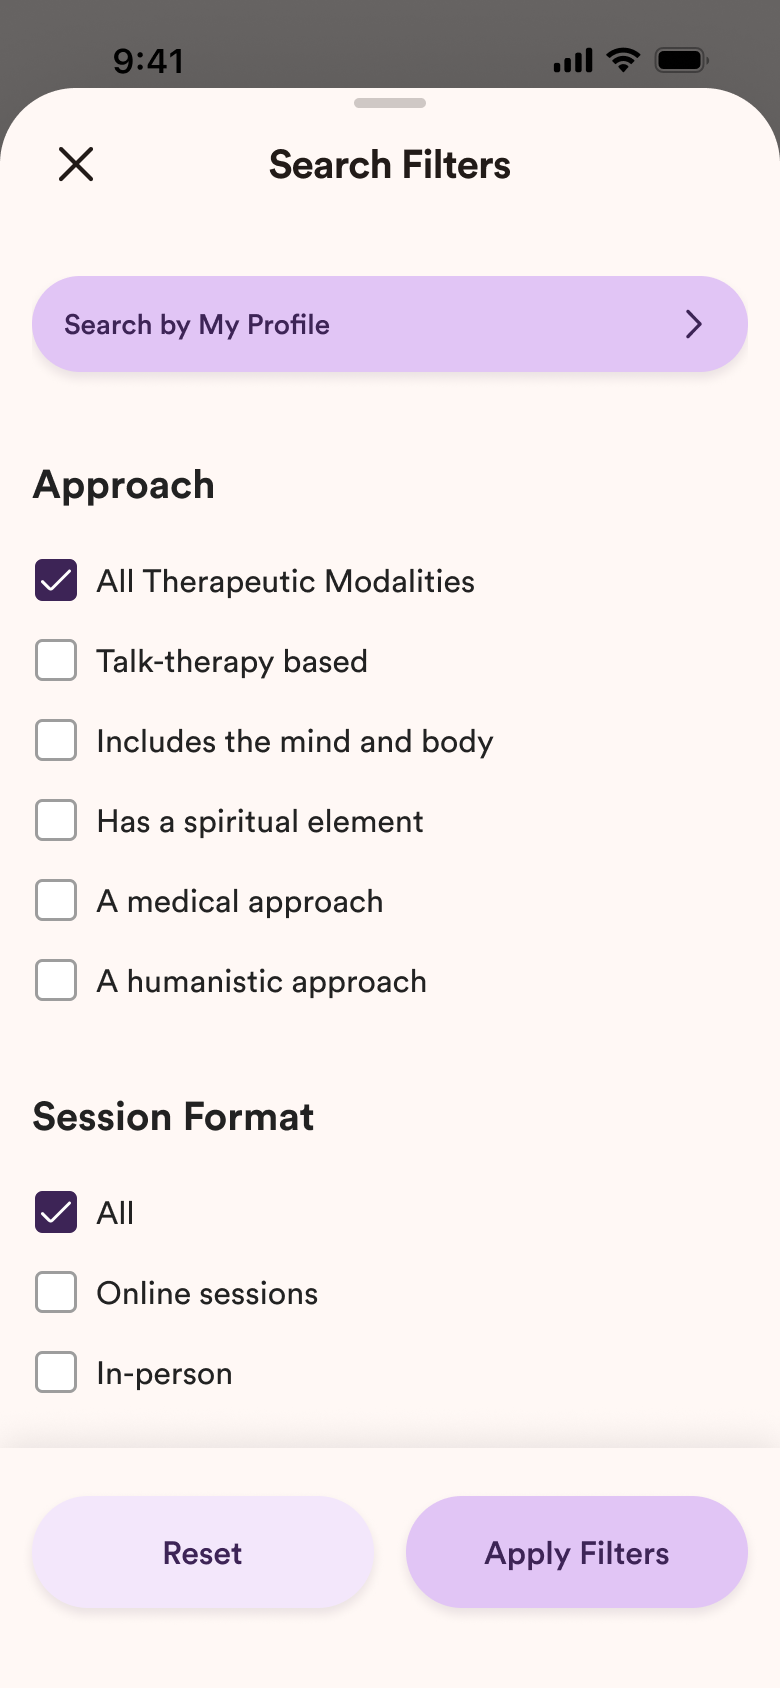The height and width of the screenshot is (1688, 780).
Task: Click the Apply Filters button
Action: coord(577,1552)
